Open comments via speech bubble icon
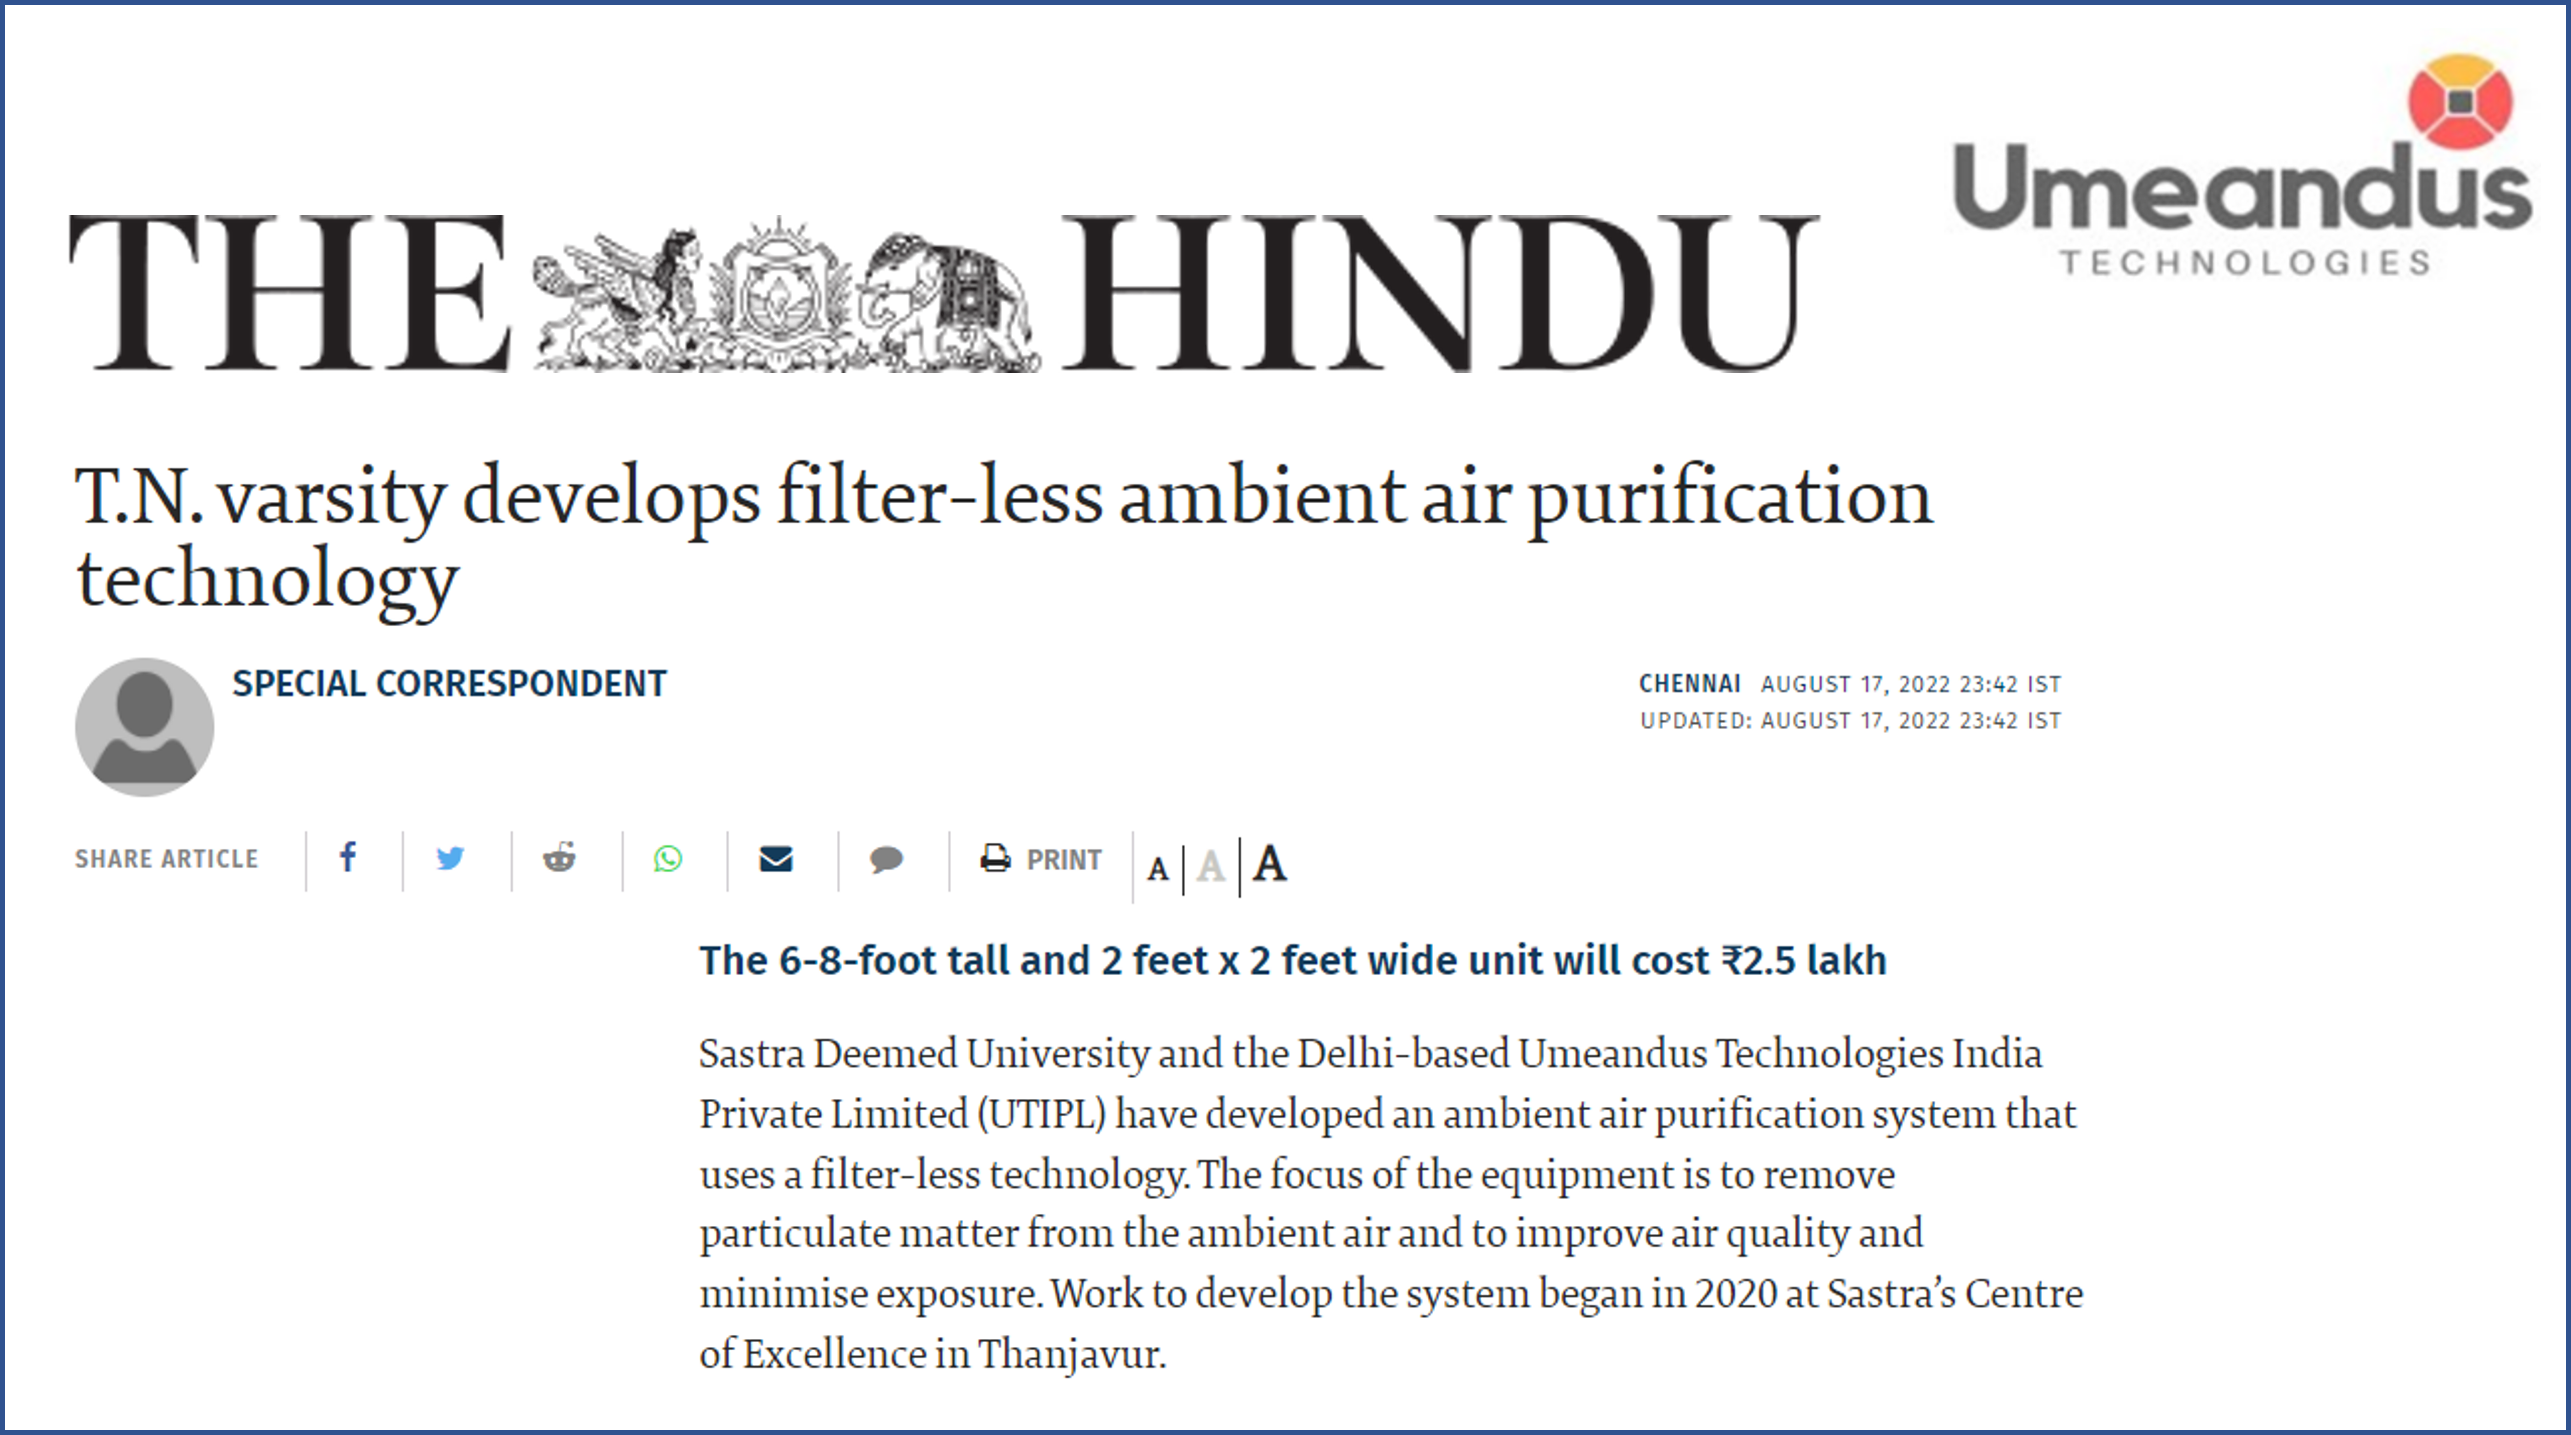 coord(886,859)
